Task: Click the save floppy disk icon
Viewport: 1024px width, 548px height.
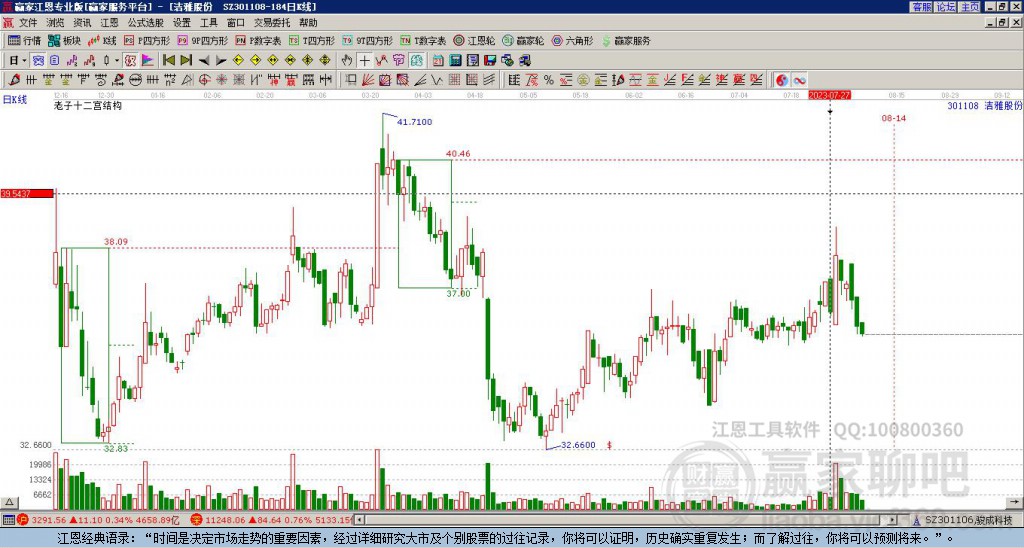Action: (490, 61)
